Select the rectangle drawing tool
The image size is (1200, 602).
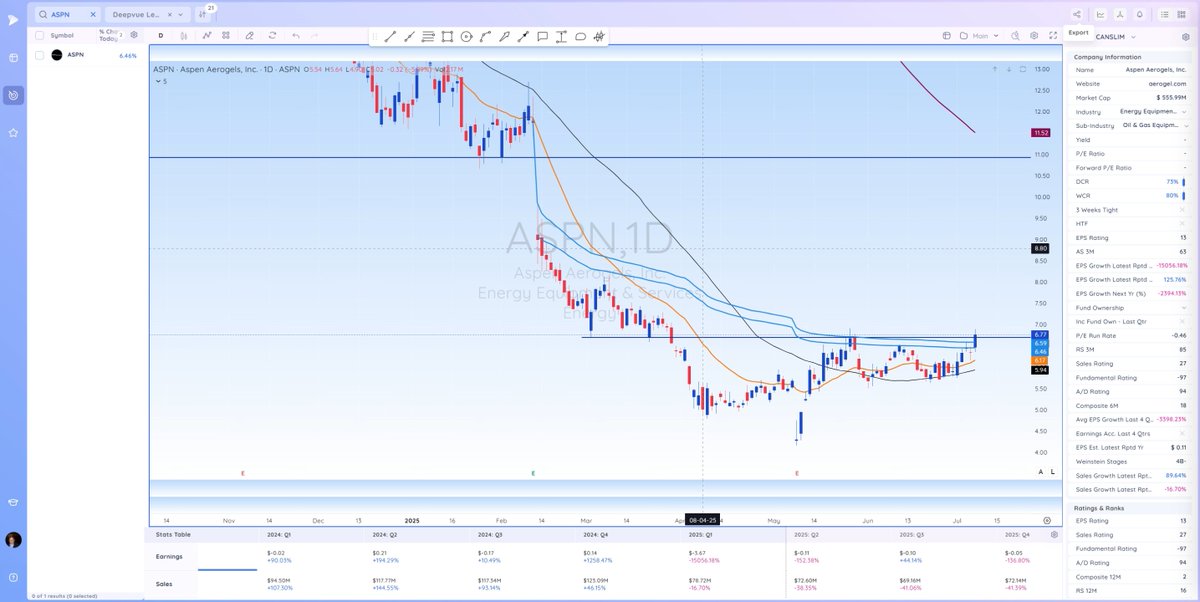(447, 36)
